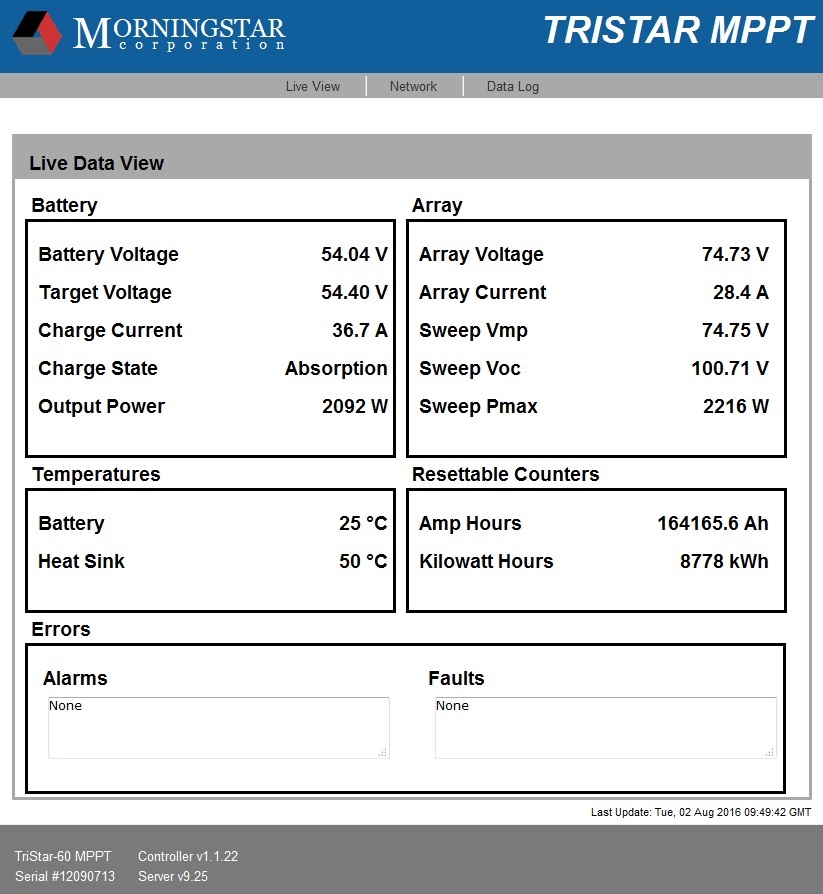The width and height of the screenshot is (823, 894).
Task: Click the Target Voltage label
Action: pyautogui.click(x=105, y=292)
